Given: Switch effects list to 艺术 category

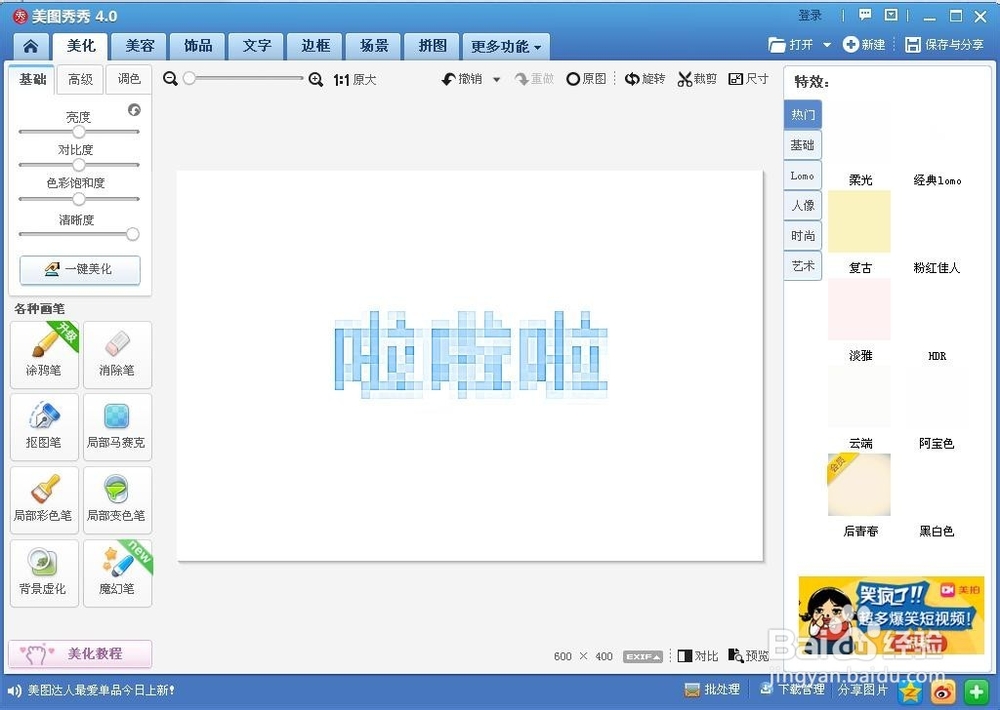Looking at the screenshot, I should click(x=803, y=266).
